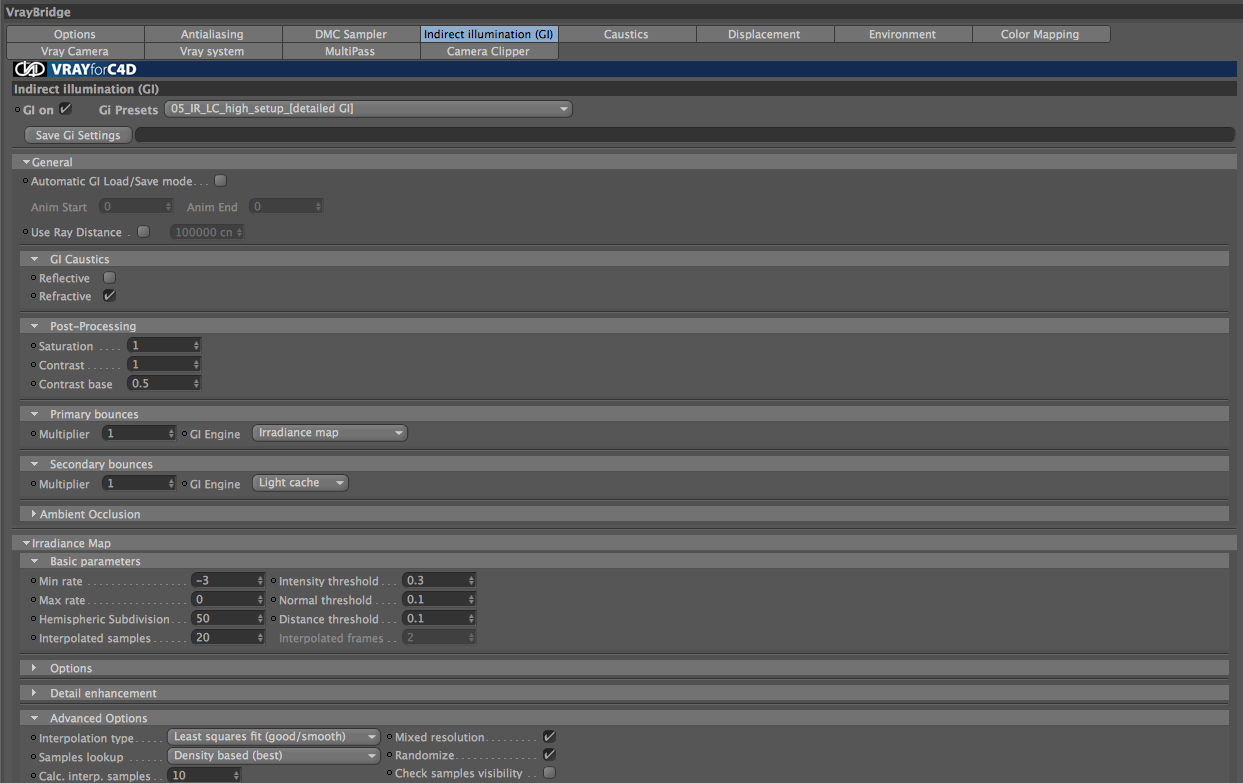Screen dimensions: 1243x783
Task: Collapse the General section
Action: pyautogui.click(x=27, y=162)
